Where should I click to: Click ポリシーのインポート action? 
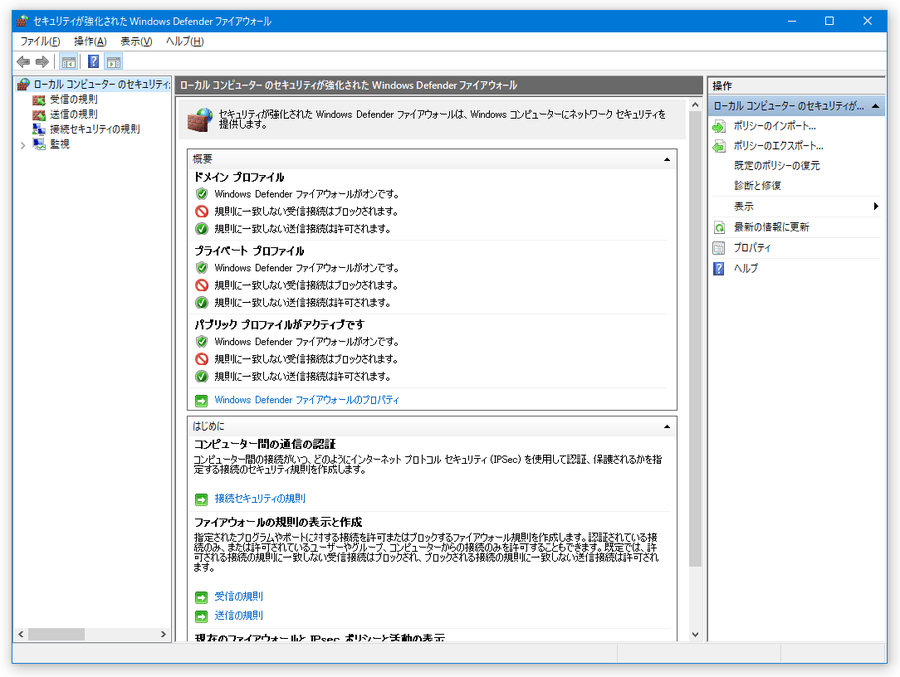tap(774, 126)
